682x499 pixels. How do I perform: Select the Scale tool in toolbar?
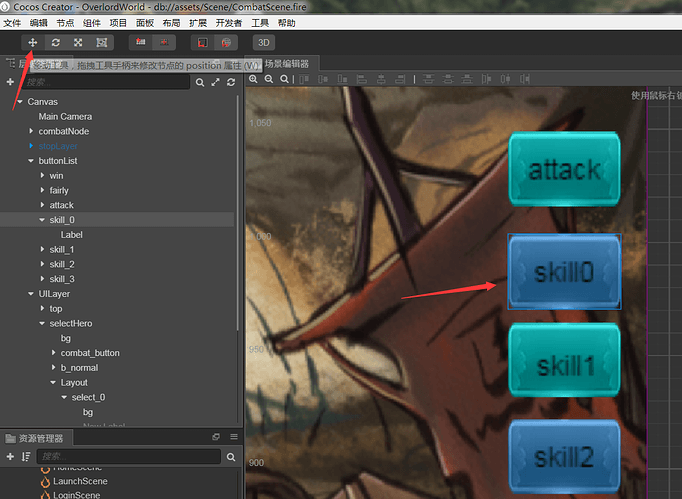(78, 42)
